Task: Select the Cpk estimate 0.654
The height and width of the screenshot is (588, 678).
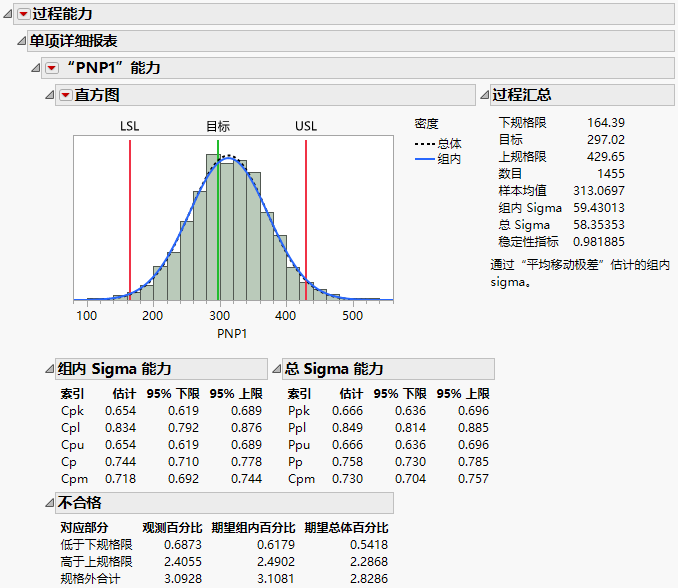Action: point(121,411)
